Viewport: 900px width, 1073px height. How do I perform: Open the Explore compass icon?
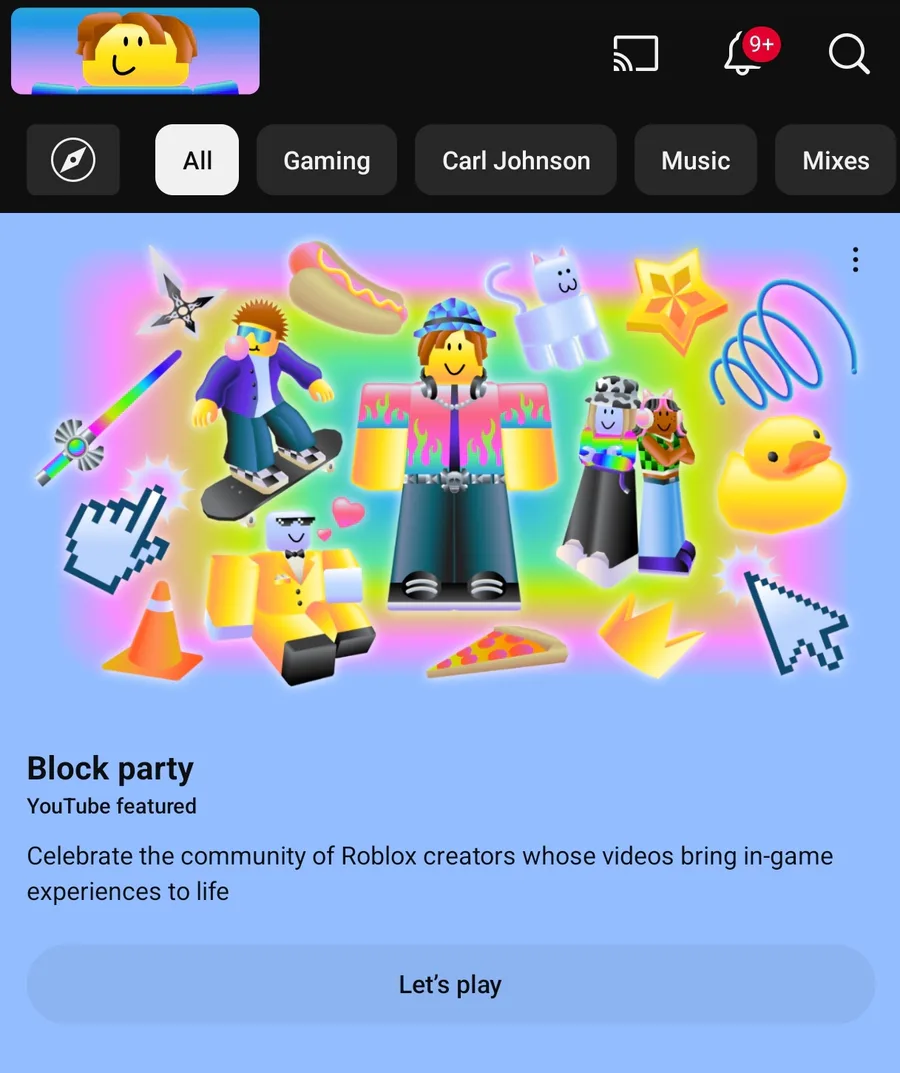[x=73, y=160]
